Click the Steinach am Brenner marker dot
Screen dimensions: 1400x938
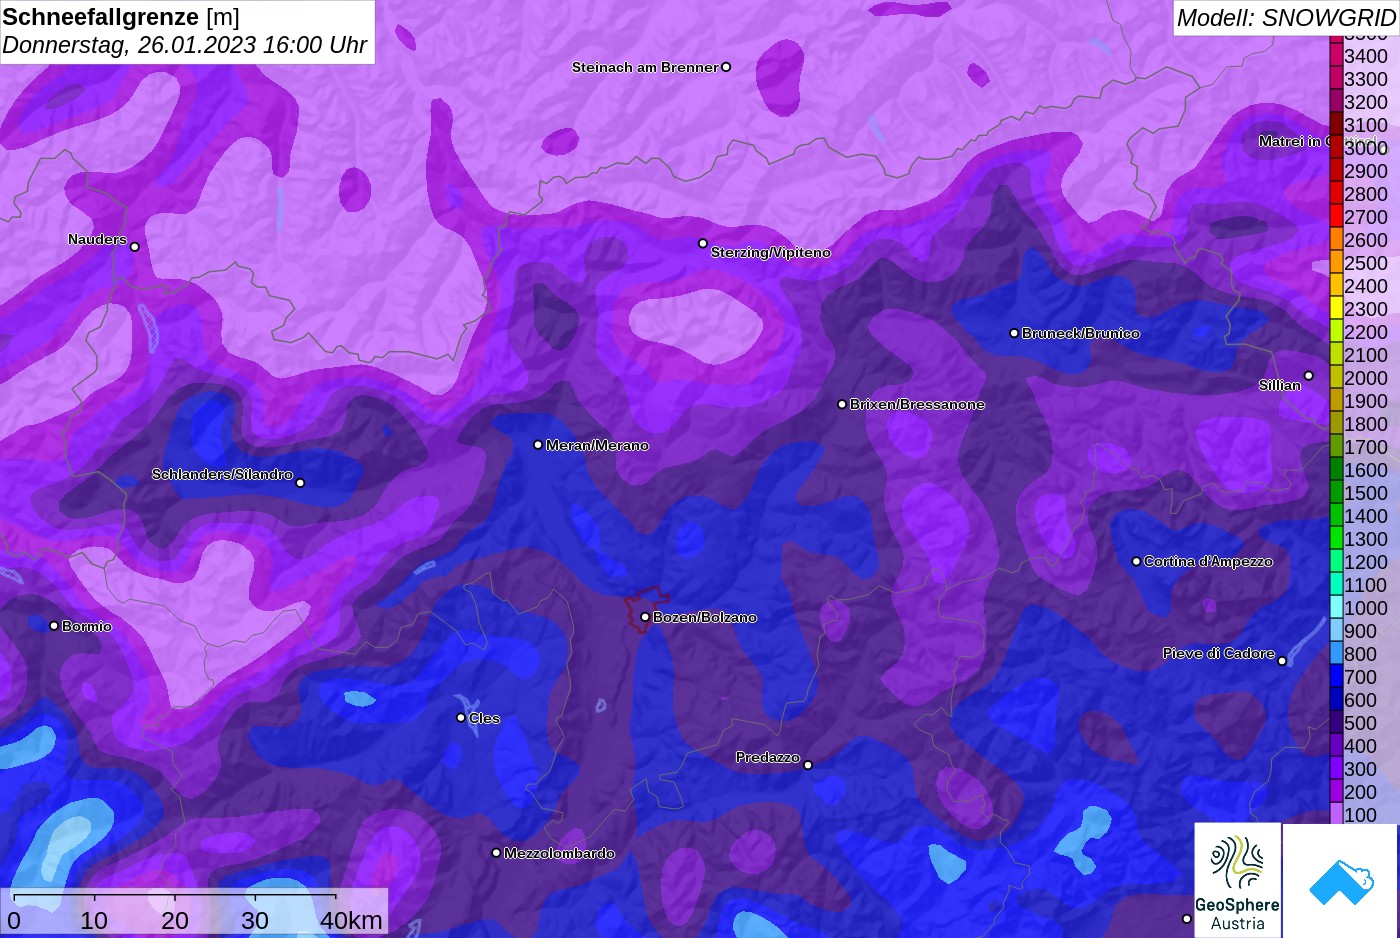click(726, 67)
